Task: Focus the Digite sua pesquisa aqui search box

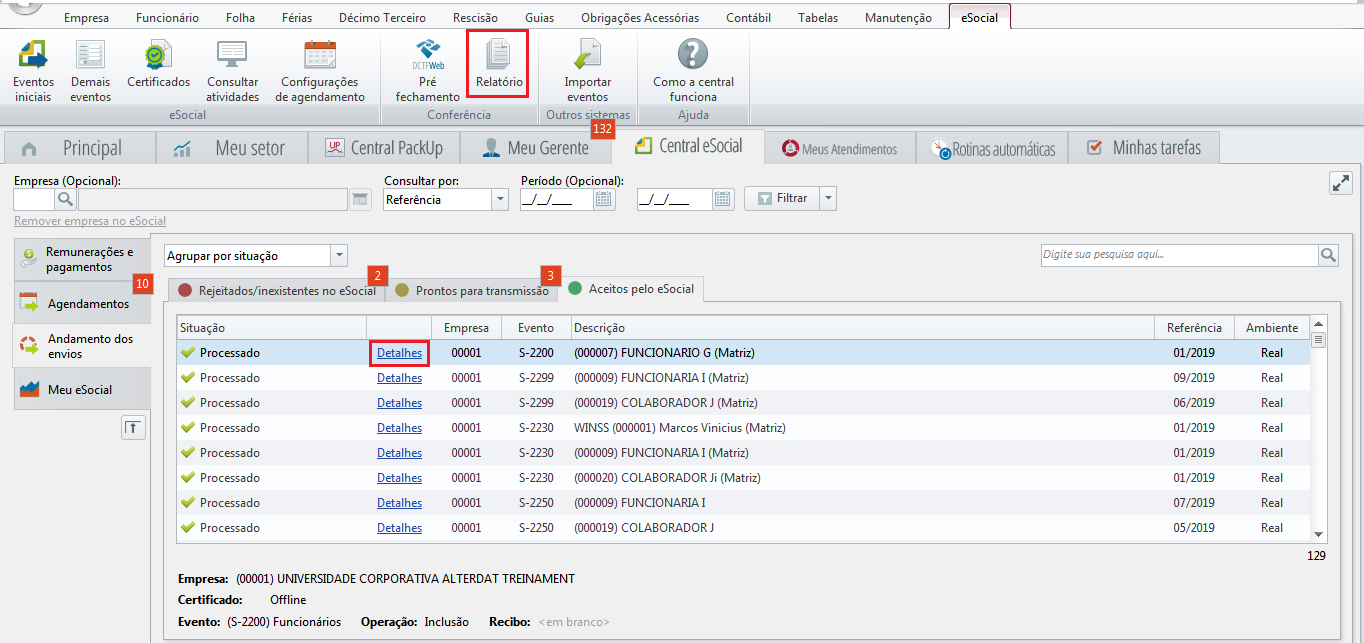Action: (1180, 255)
